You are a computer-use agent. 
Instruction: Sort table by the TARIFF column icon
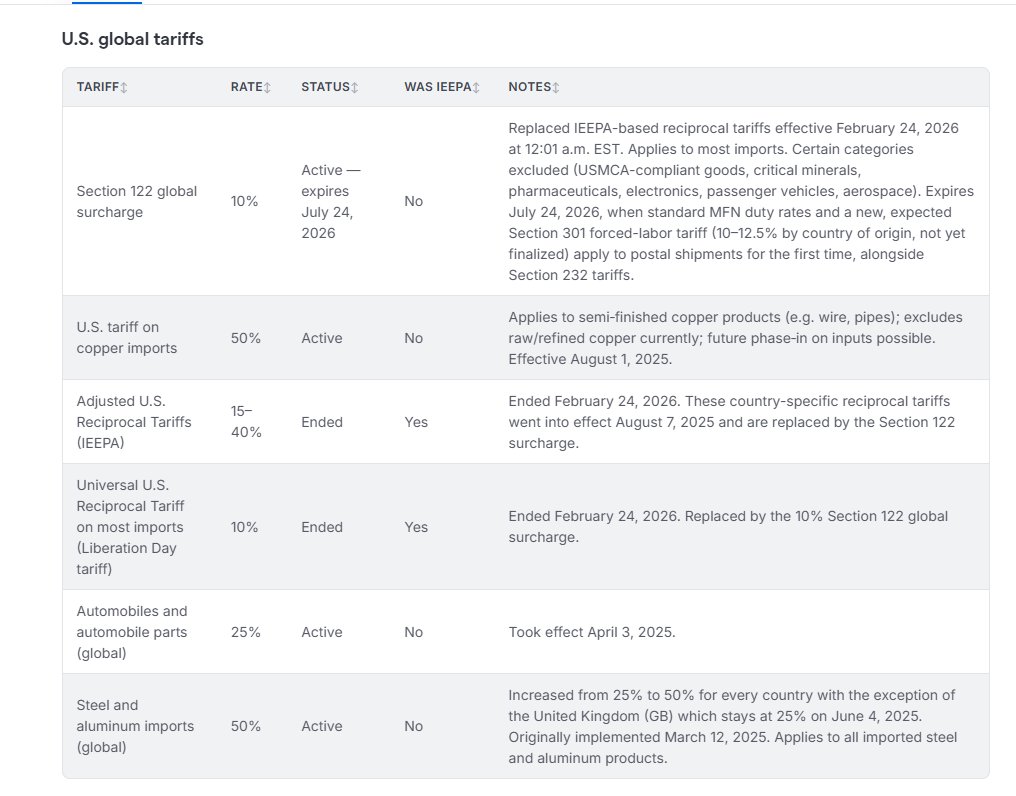(x=124, y=88)
